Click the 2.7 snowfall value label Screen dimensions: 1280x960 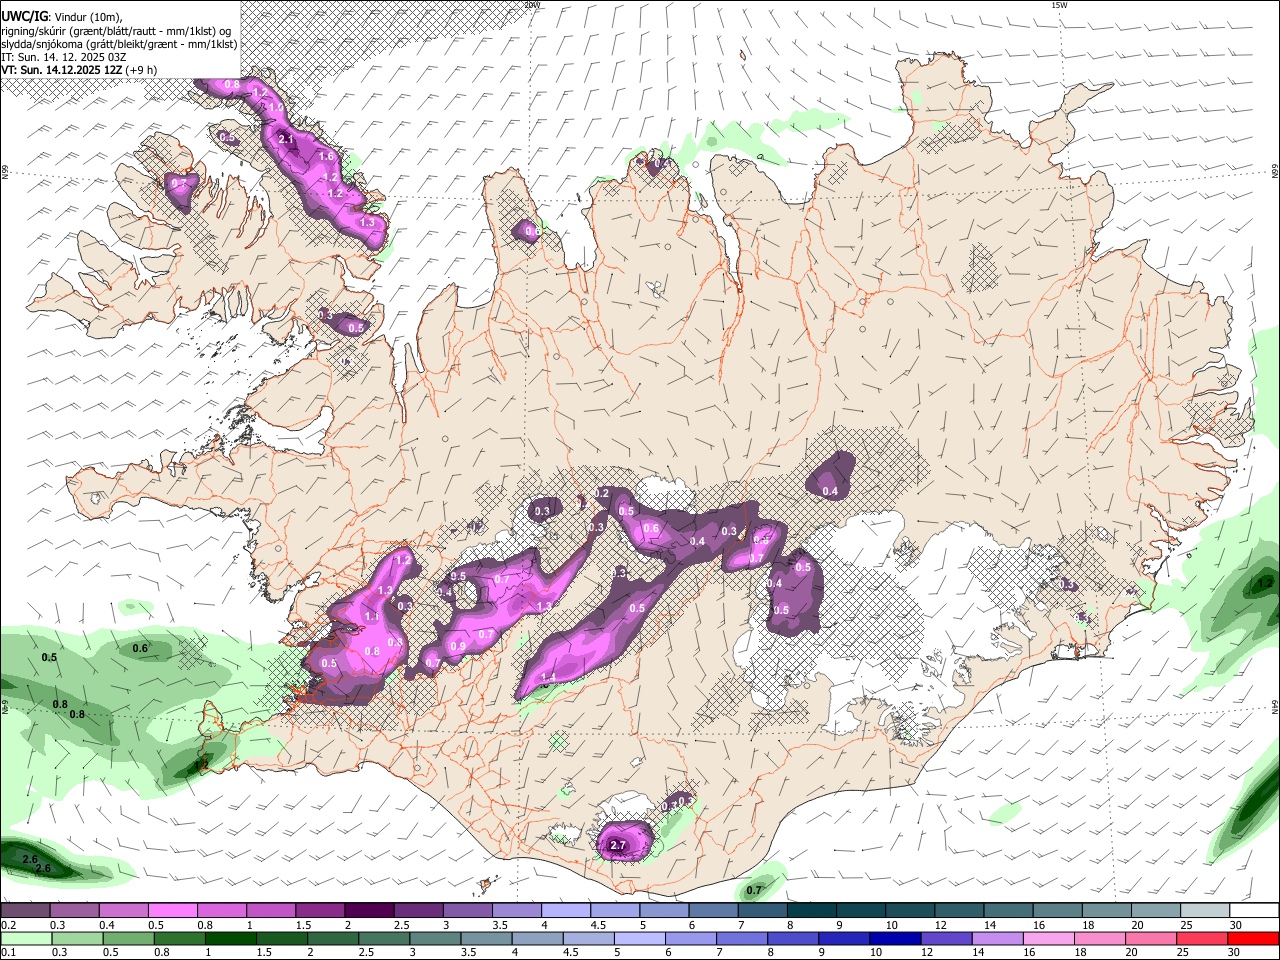coord(618,846)
